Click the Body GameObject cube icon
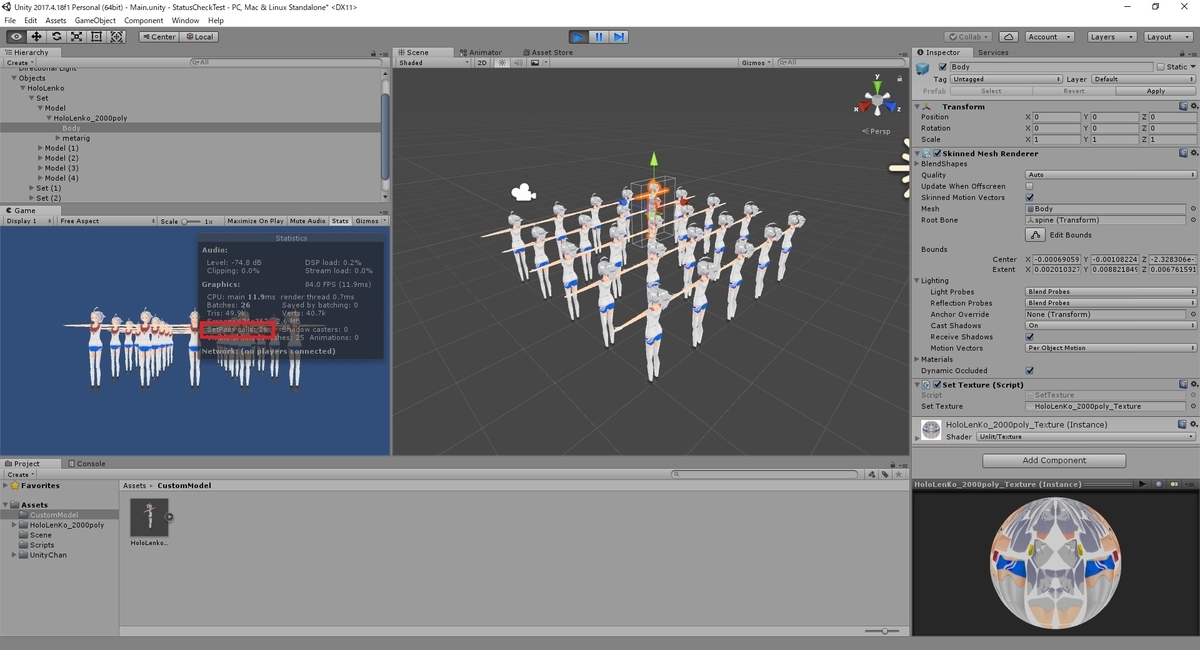This screenshot has height=650, width=1200. point(924,67)
